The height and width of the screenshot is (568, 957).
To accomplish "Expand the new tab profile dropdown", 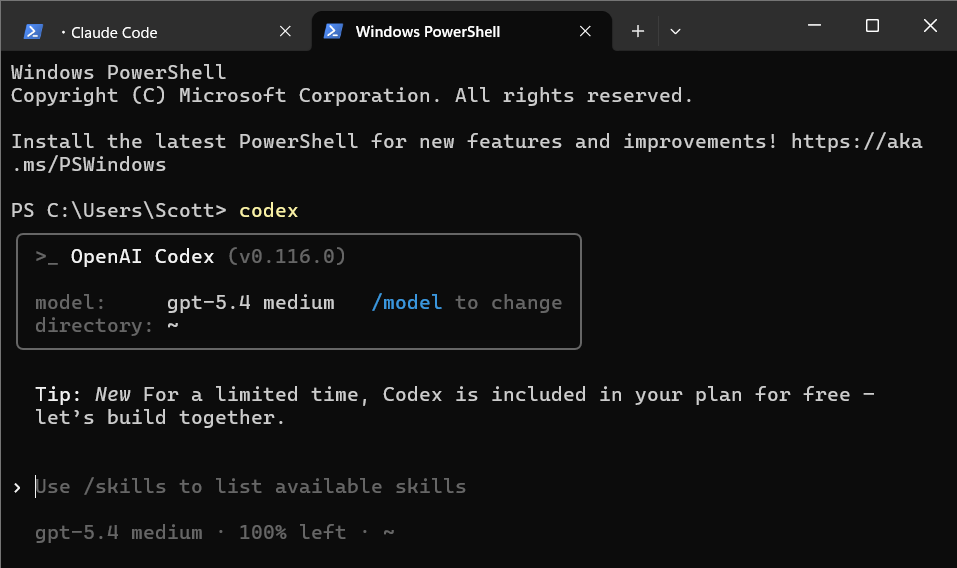I will coord(675,31).
